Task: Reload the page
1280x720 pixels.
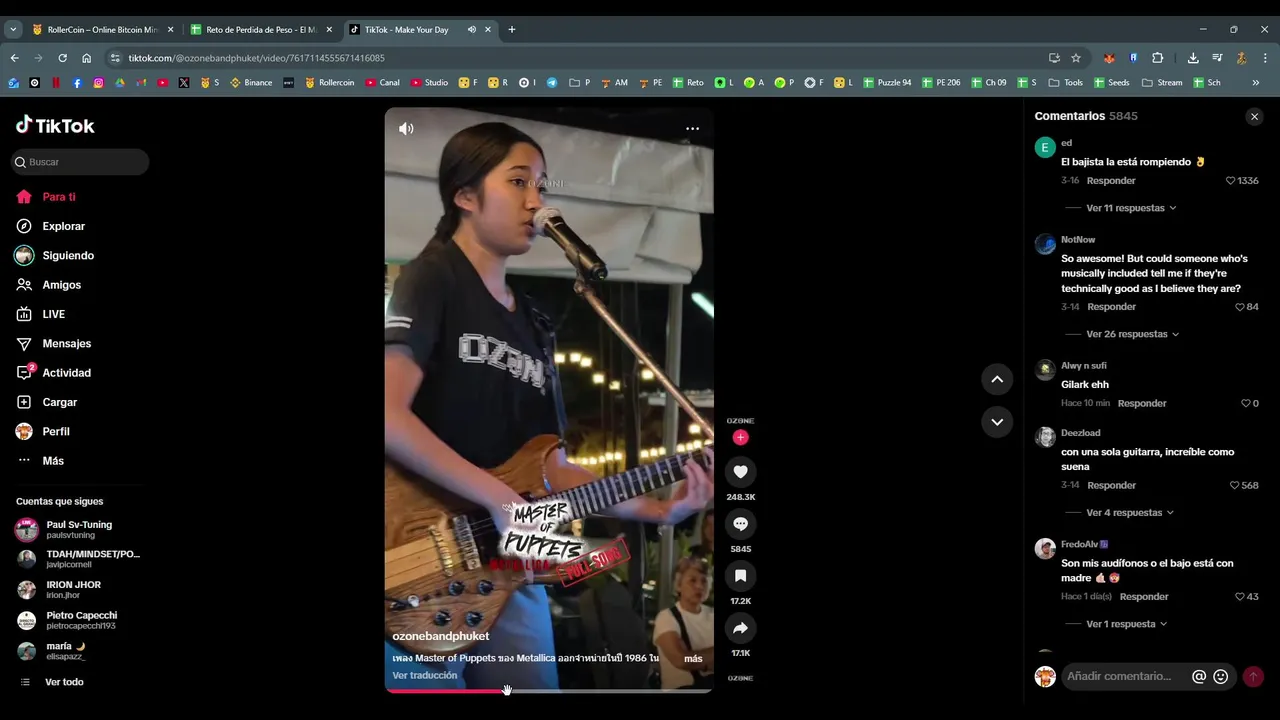Action: (62, 58)
